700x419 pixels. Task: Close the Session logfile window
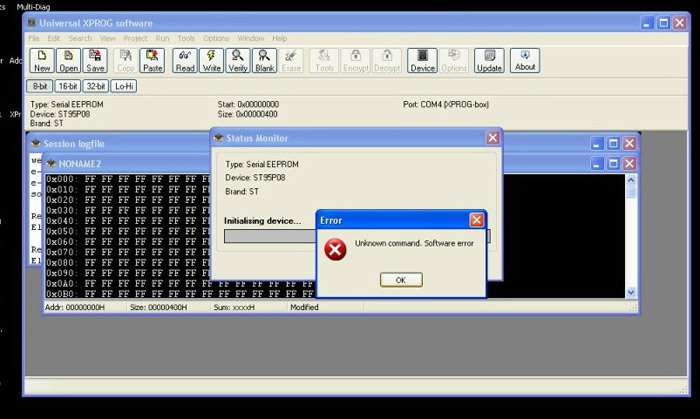click(x=629, y=143)
